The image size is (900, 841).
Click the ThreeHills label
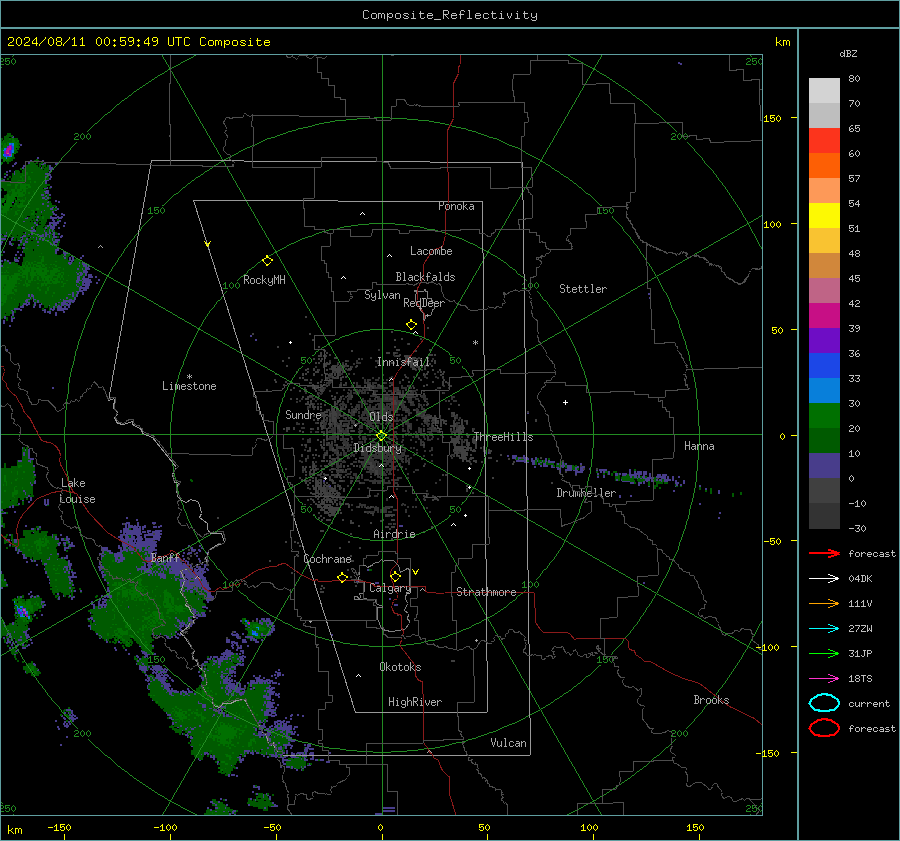pos(503,437)
